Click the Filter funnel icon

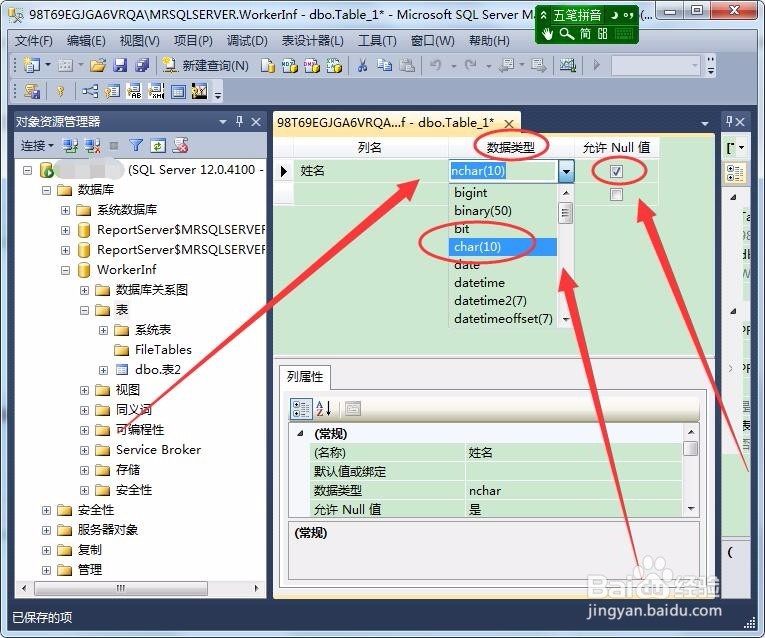point(136,145)
